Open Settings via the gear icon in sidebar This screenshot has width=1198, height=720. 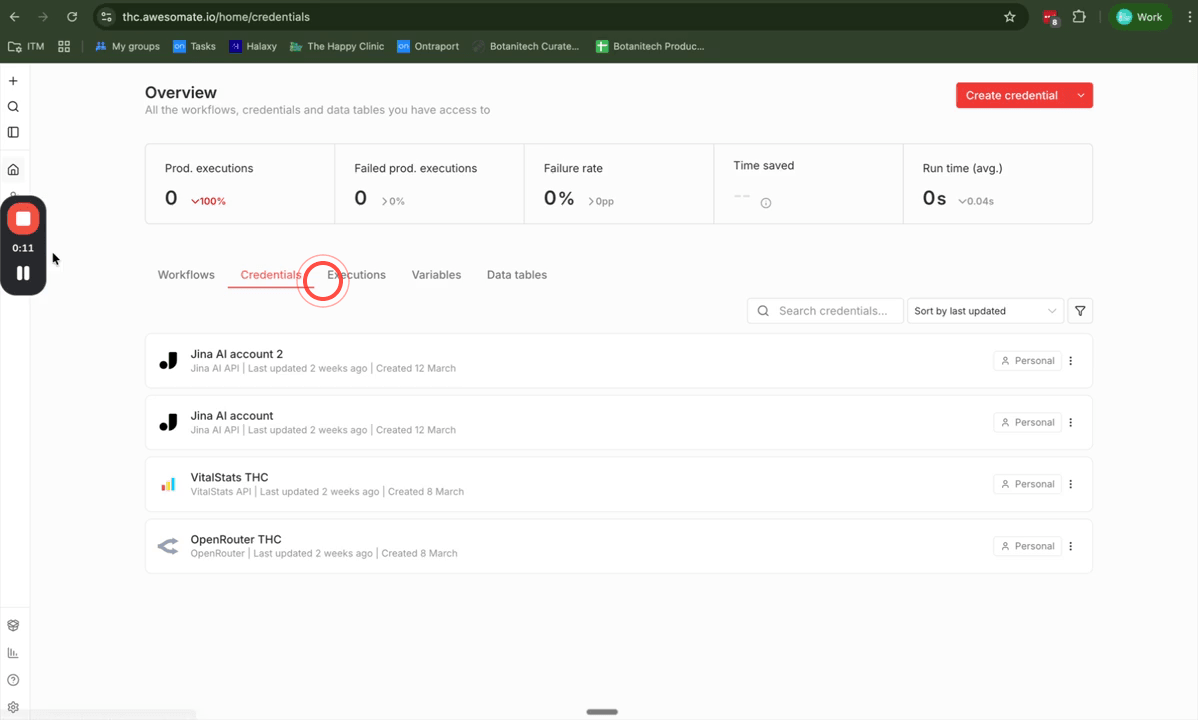click(x=13, y=706)
